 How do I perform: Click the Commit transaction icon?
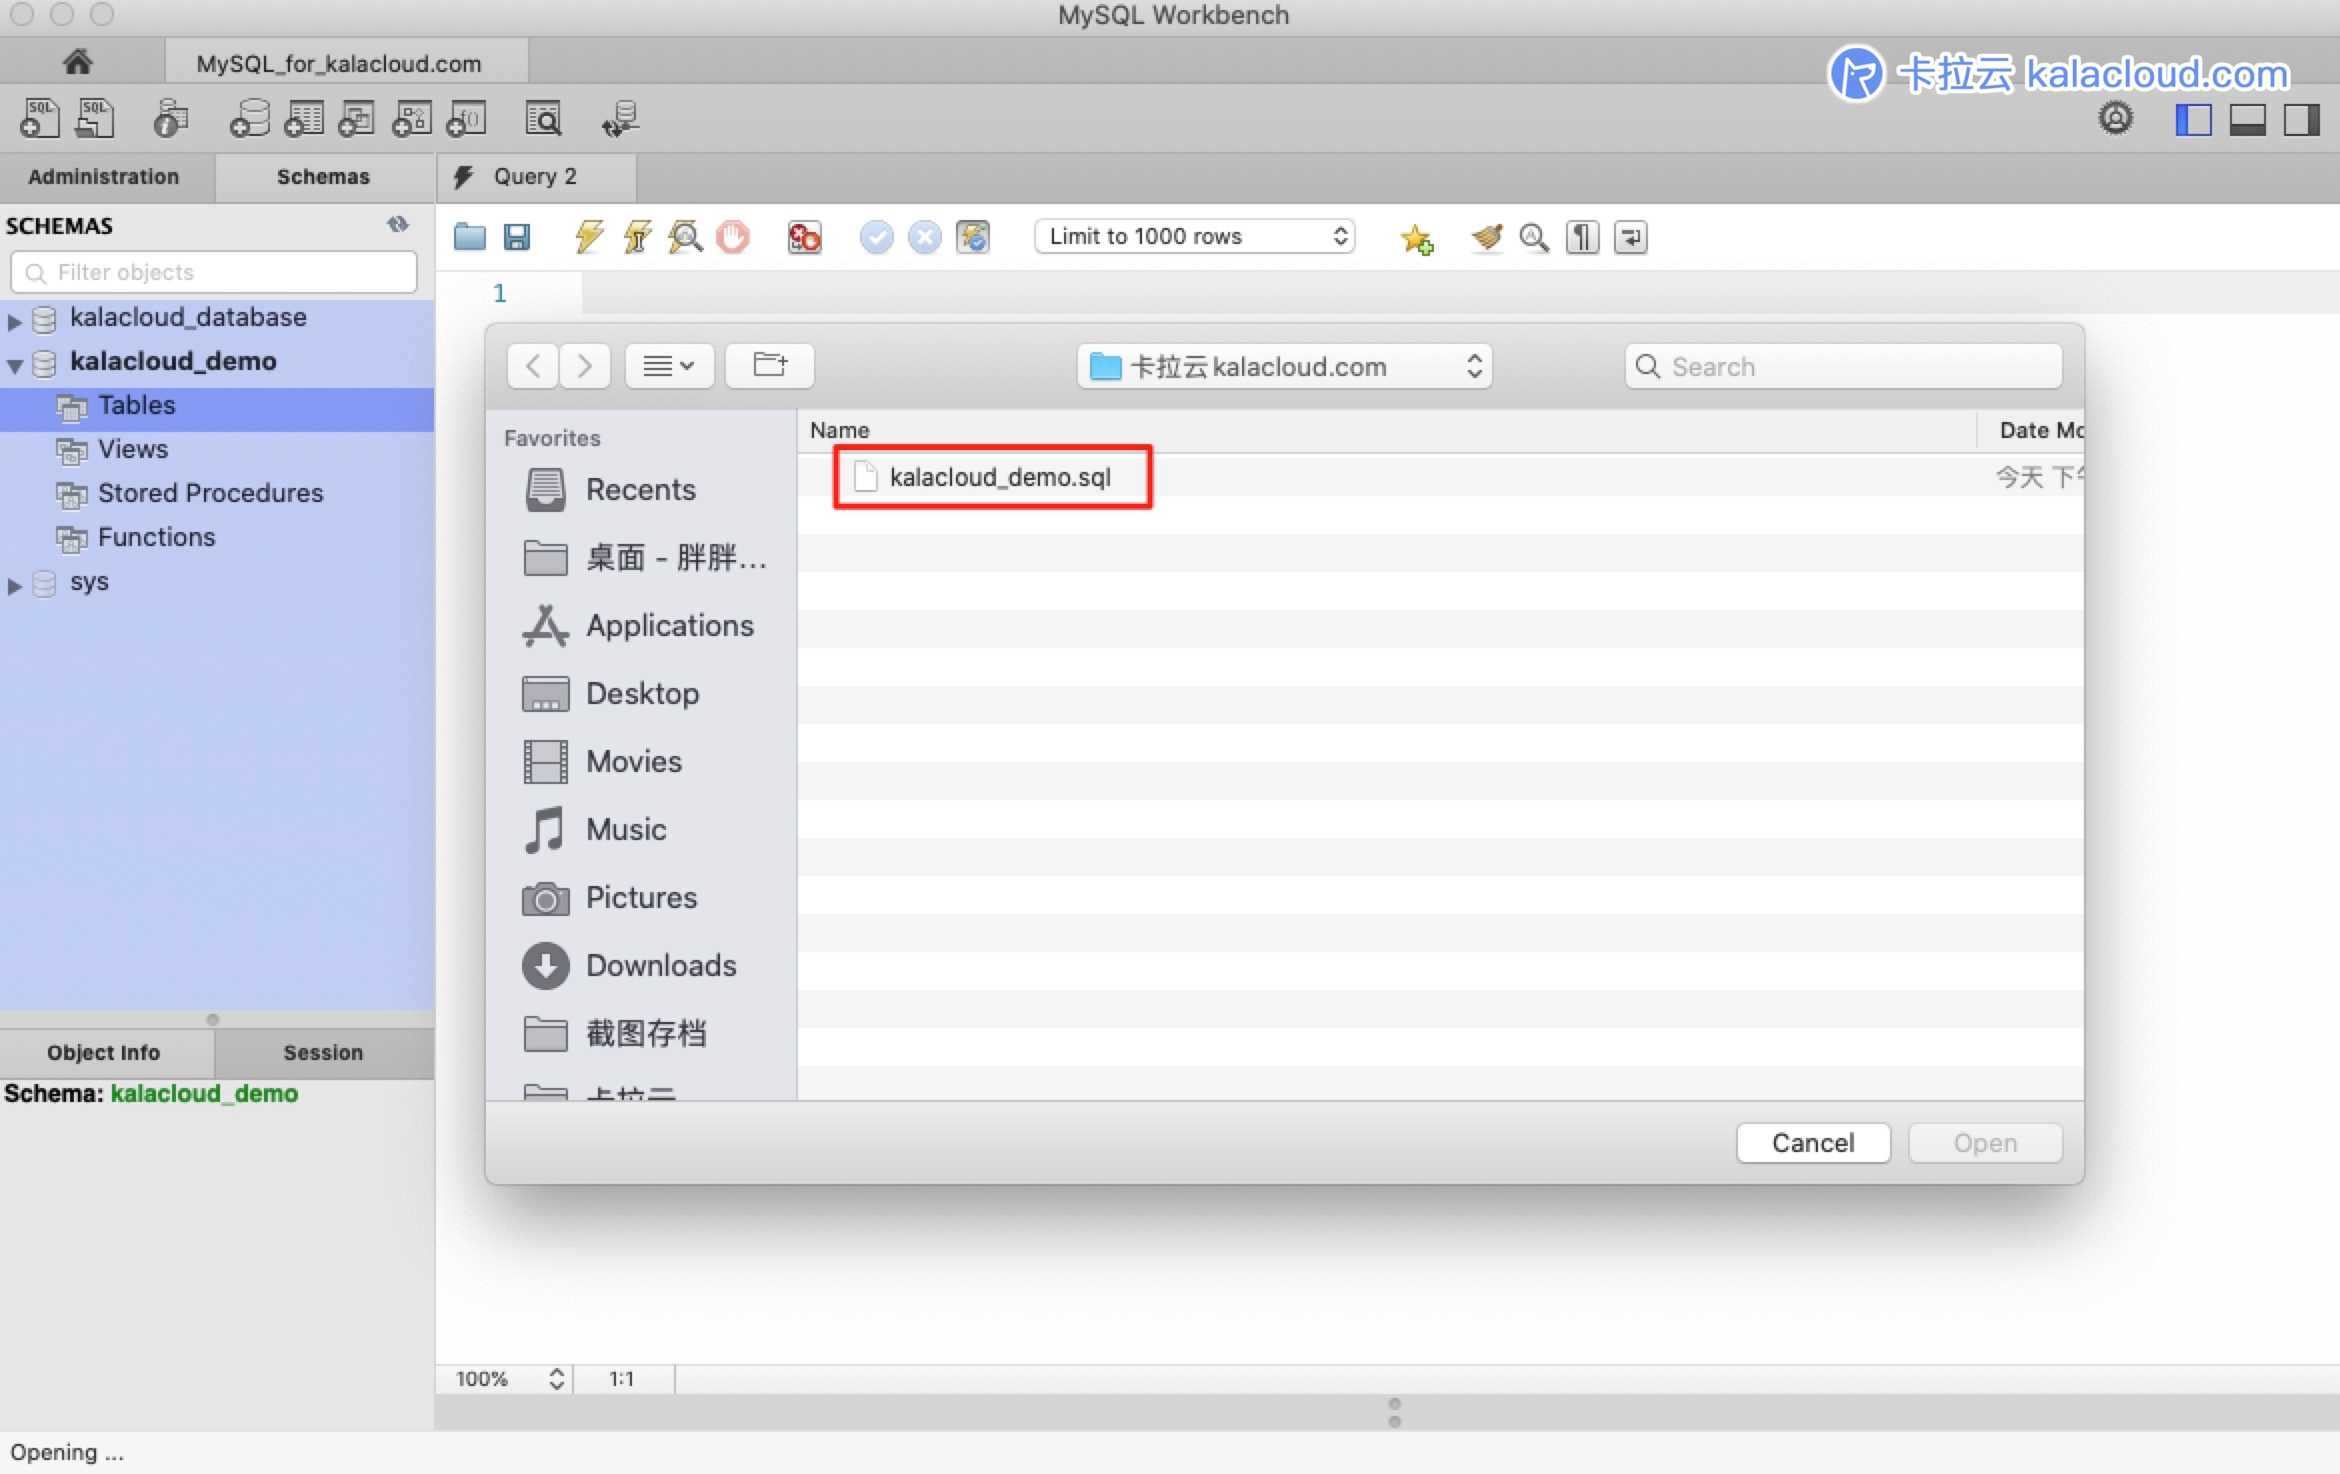point(876,236)
